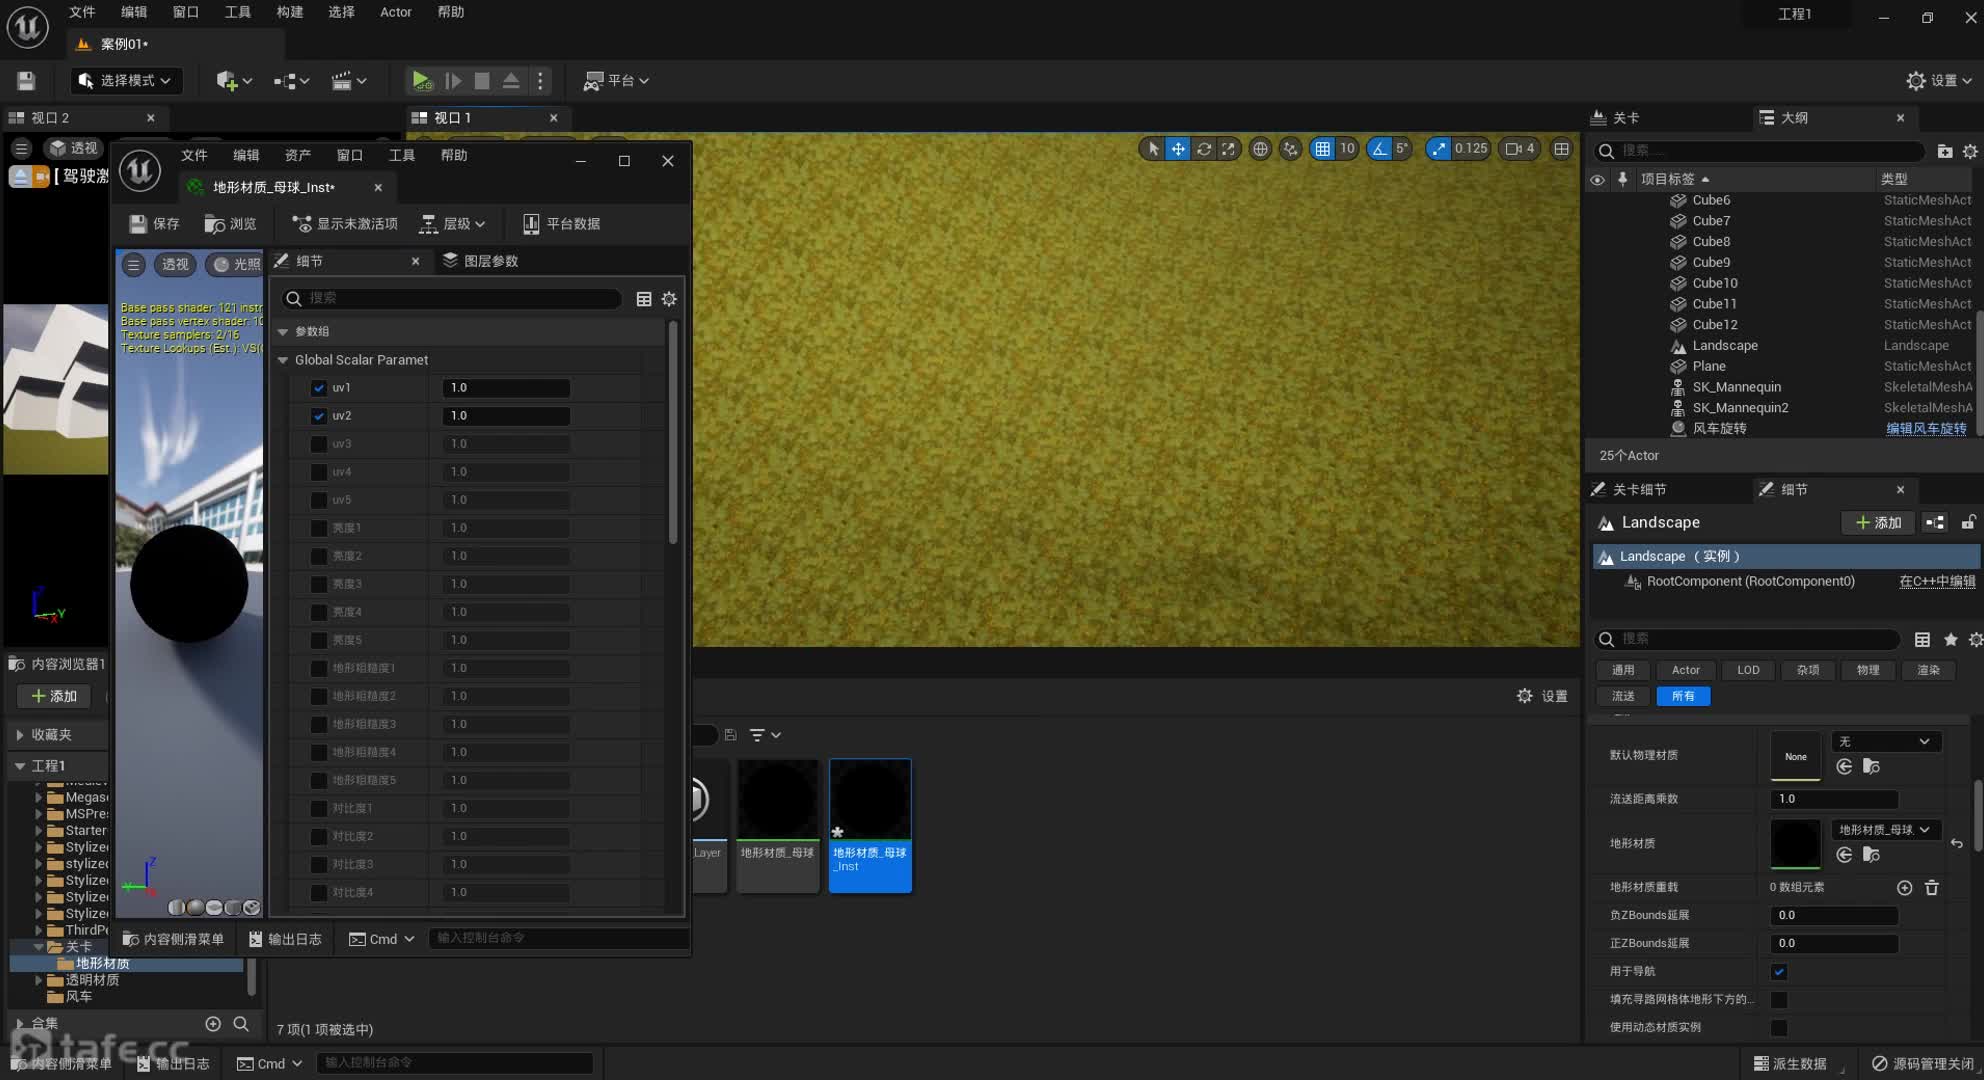The width and height of the screenshot is (1984, 1080).
Task: Click the save level icon in main toolbar
Action: [26, 80]
